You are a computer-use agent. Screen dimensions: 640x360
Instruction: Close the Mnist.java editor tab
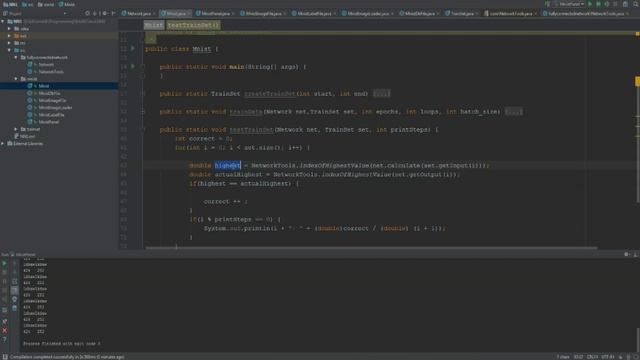[189, 14]
